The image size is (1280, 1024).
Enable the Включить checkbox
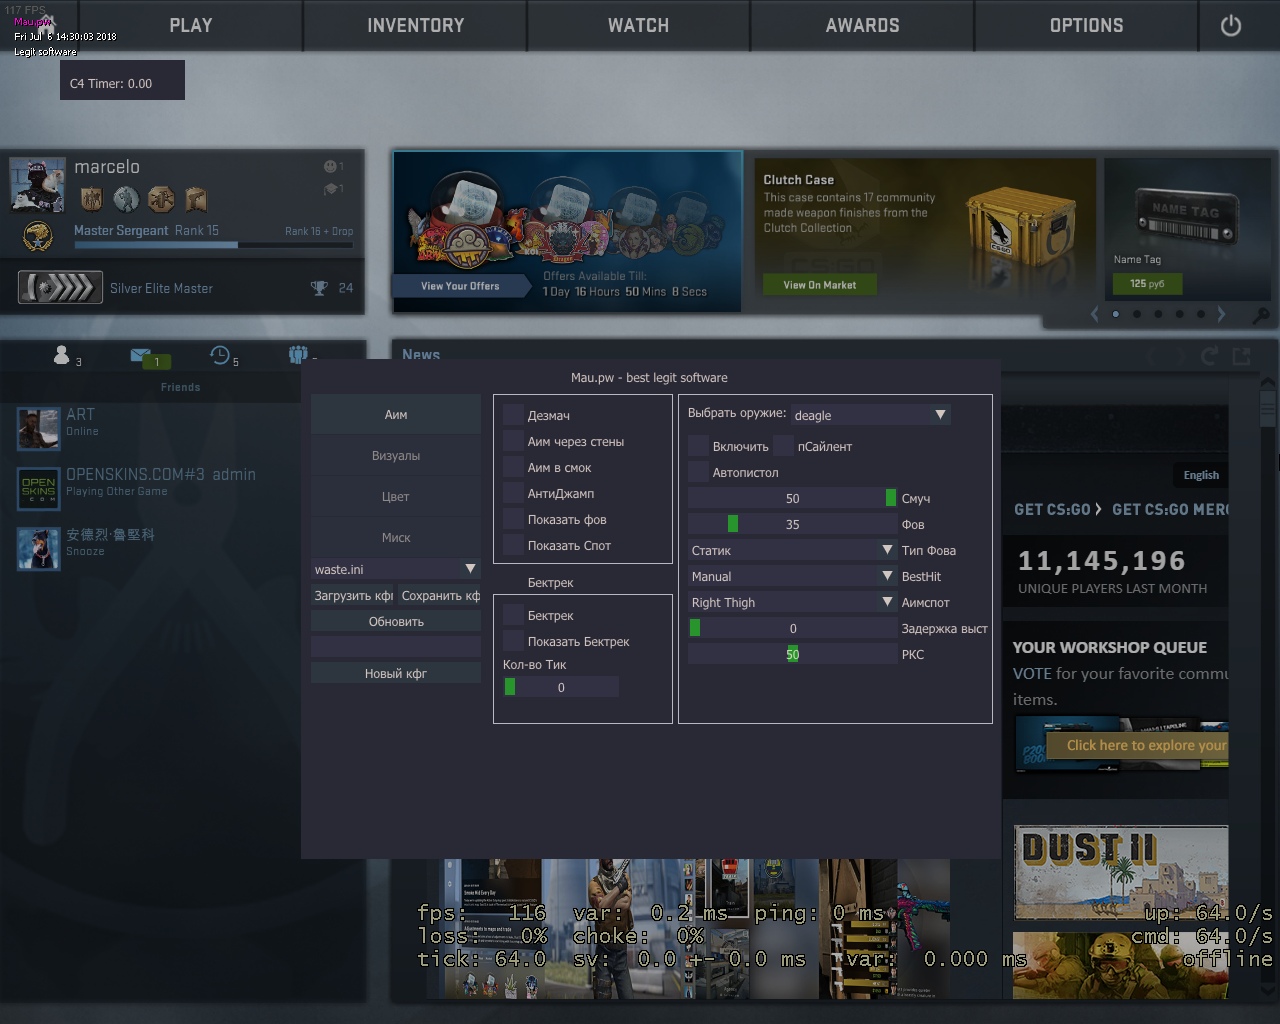699,446
